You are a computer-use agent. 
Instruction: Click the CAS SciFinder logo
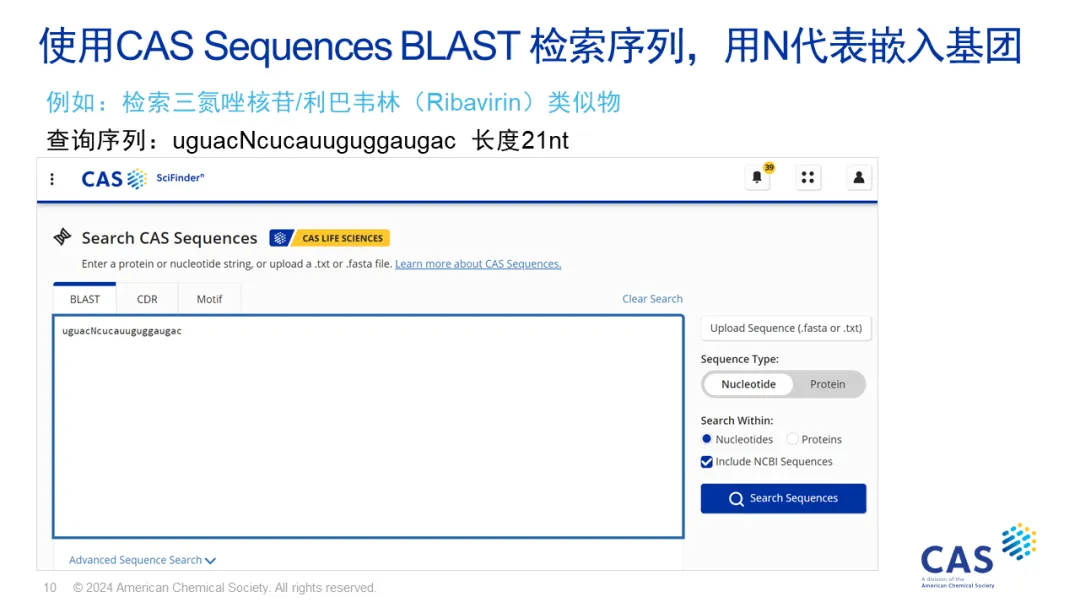(x=143, y=178)
